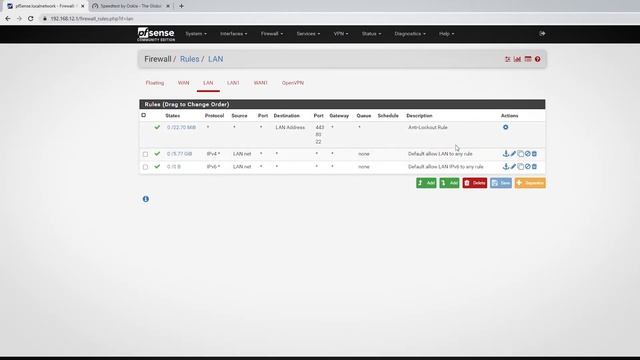Screen dimensions: 640x360
Task: Switch to the LAN1 rules tab
Action: coord(233,83)
